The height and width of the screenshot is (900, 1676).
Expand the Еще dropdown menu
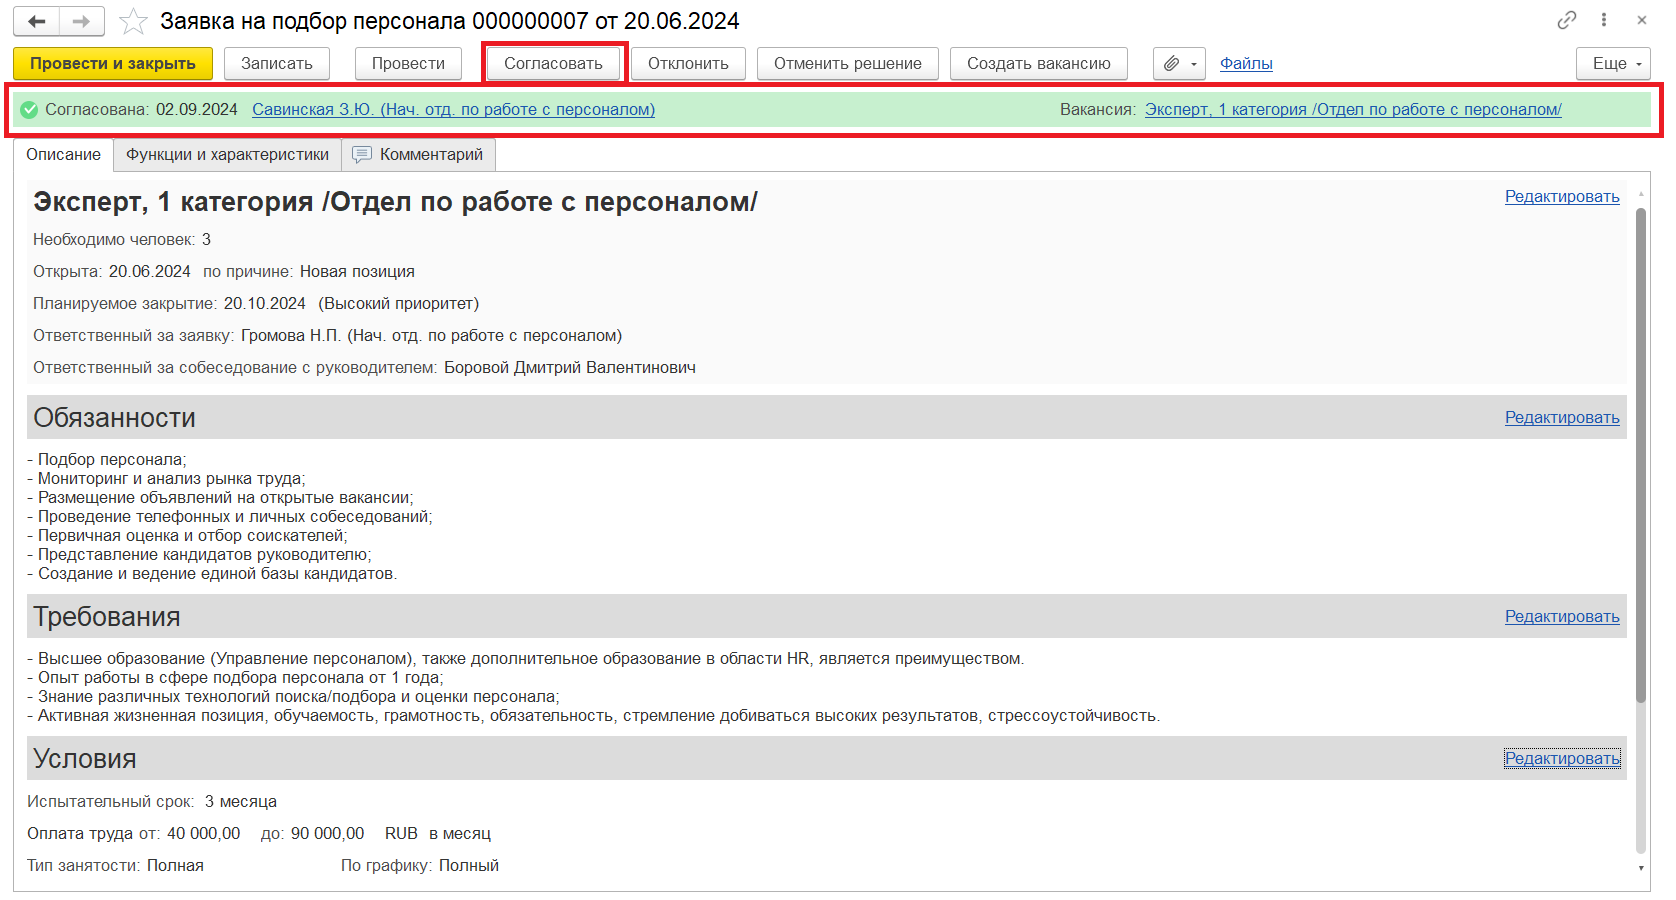click(x=1615, y=64)
